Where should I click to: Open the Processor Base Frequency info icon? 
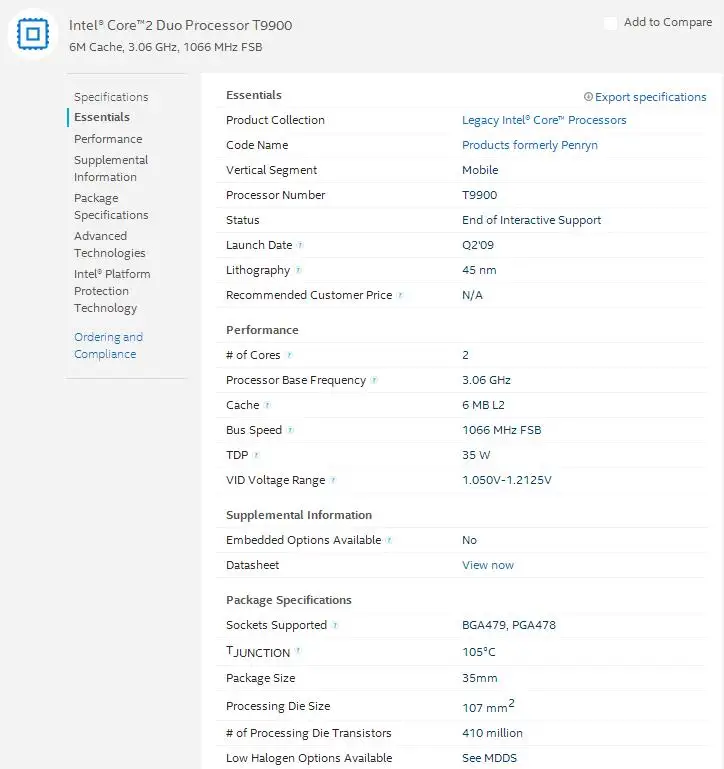point(374,380)
